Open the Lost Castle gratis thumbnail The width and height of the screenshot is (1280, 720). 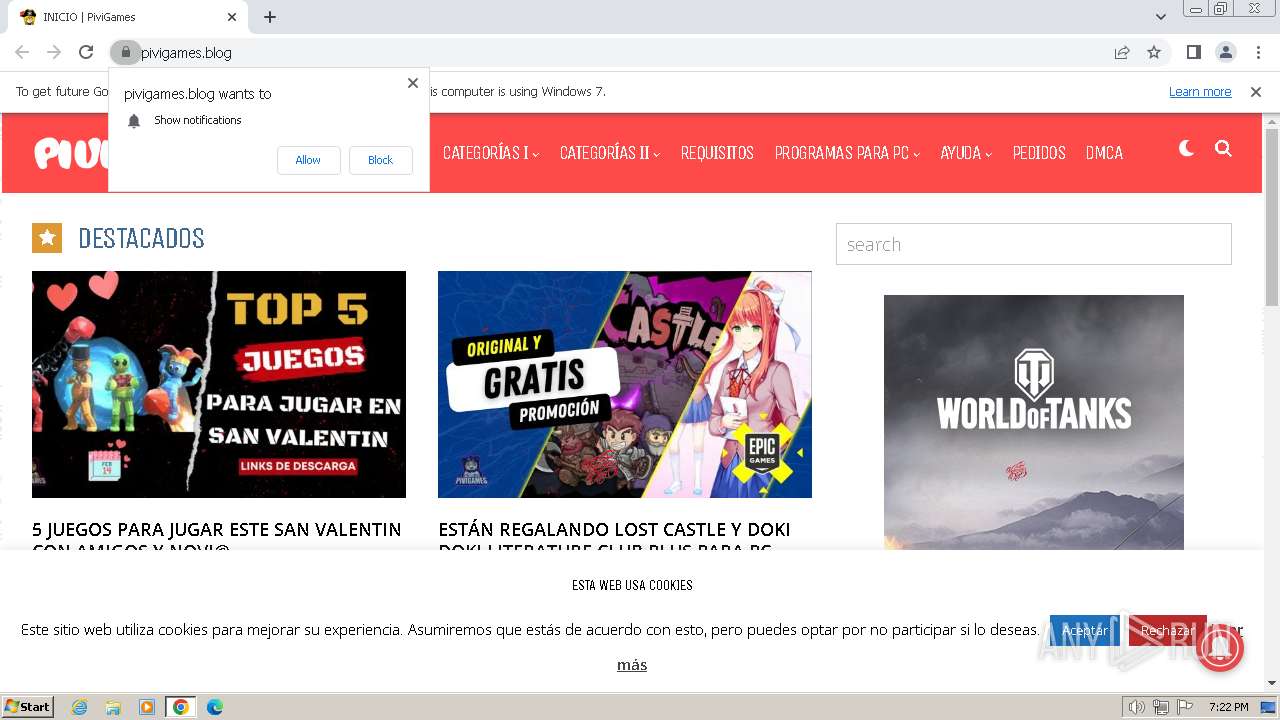pos(625,384)
